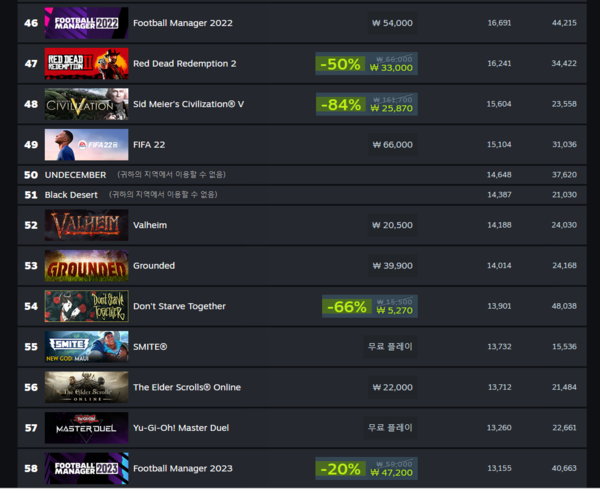600x489 pixels.
Task: Open the FIFA 22 banner image
Action: click(x=86, y=145)
